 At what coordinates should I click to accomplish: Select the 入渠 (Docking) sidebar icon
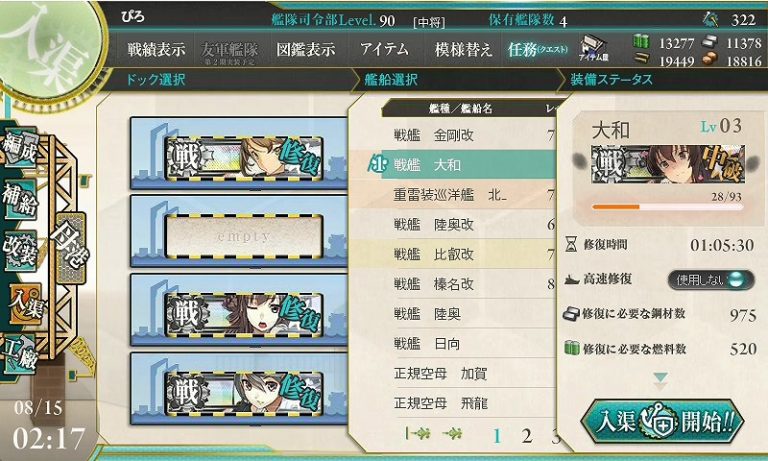(25, 305)
